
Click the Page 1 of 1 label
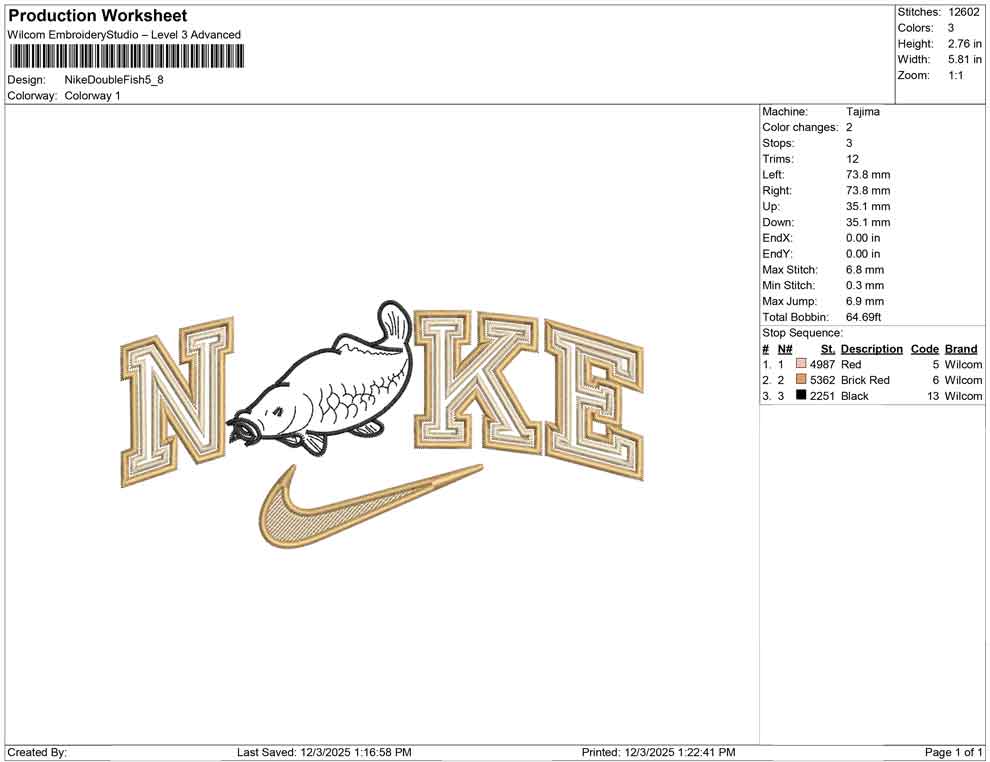951,752
